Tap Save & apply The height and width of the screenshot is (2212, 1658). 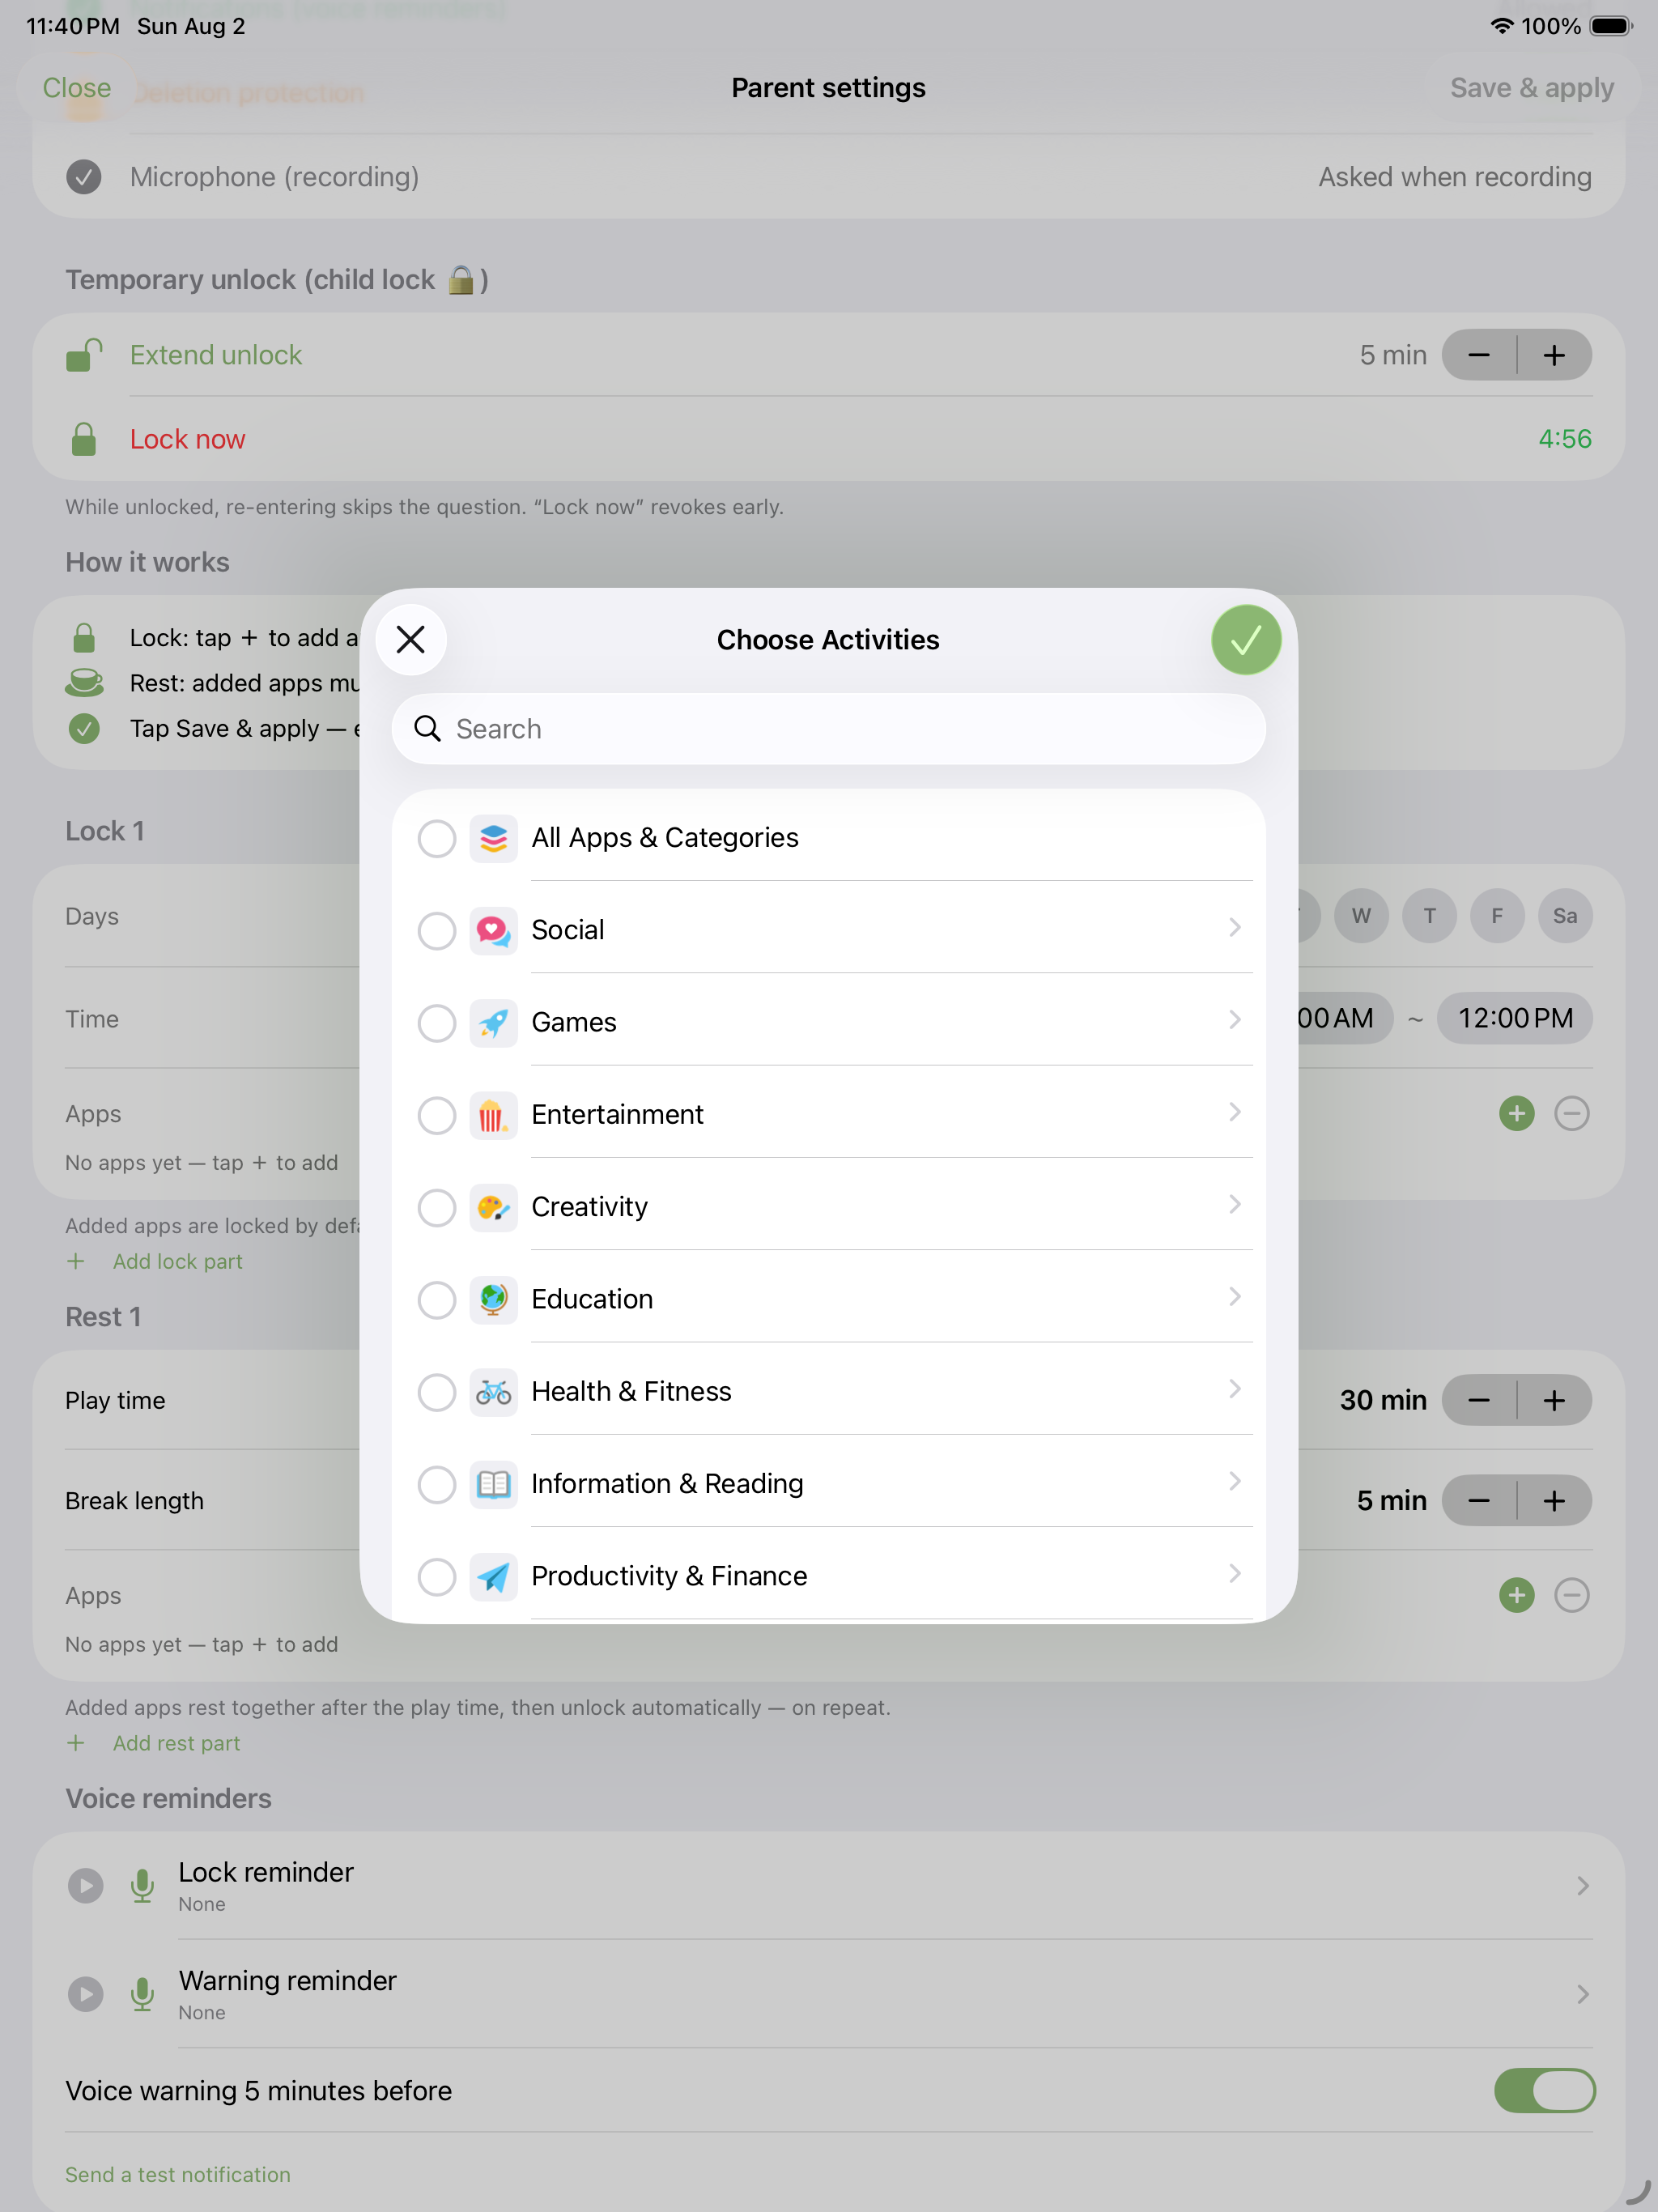1532,88
